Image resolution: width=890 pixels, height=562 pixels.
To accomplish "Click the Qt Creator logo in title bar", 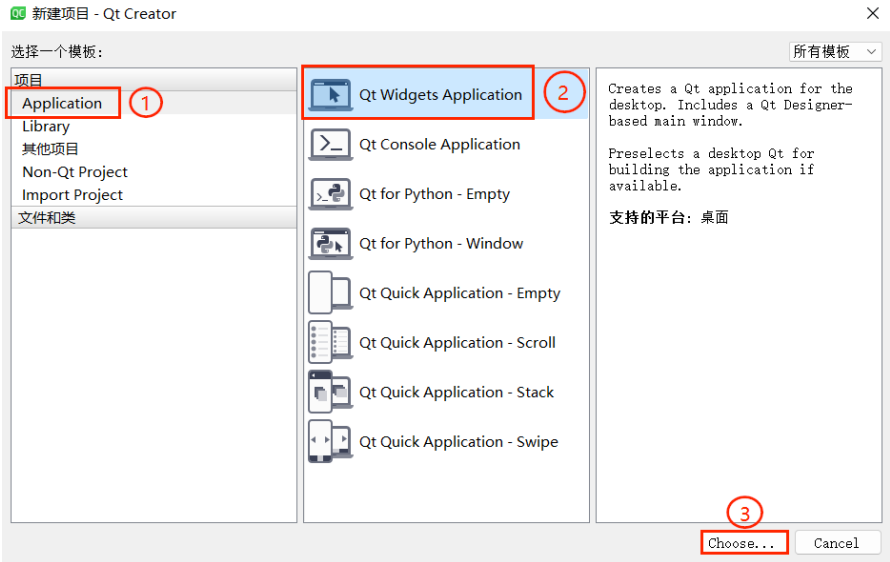I will tap(18, 13).
